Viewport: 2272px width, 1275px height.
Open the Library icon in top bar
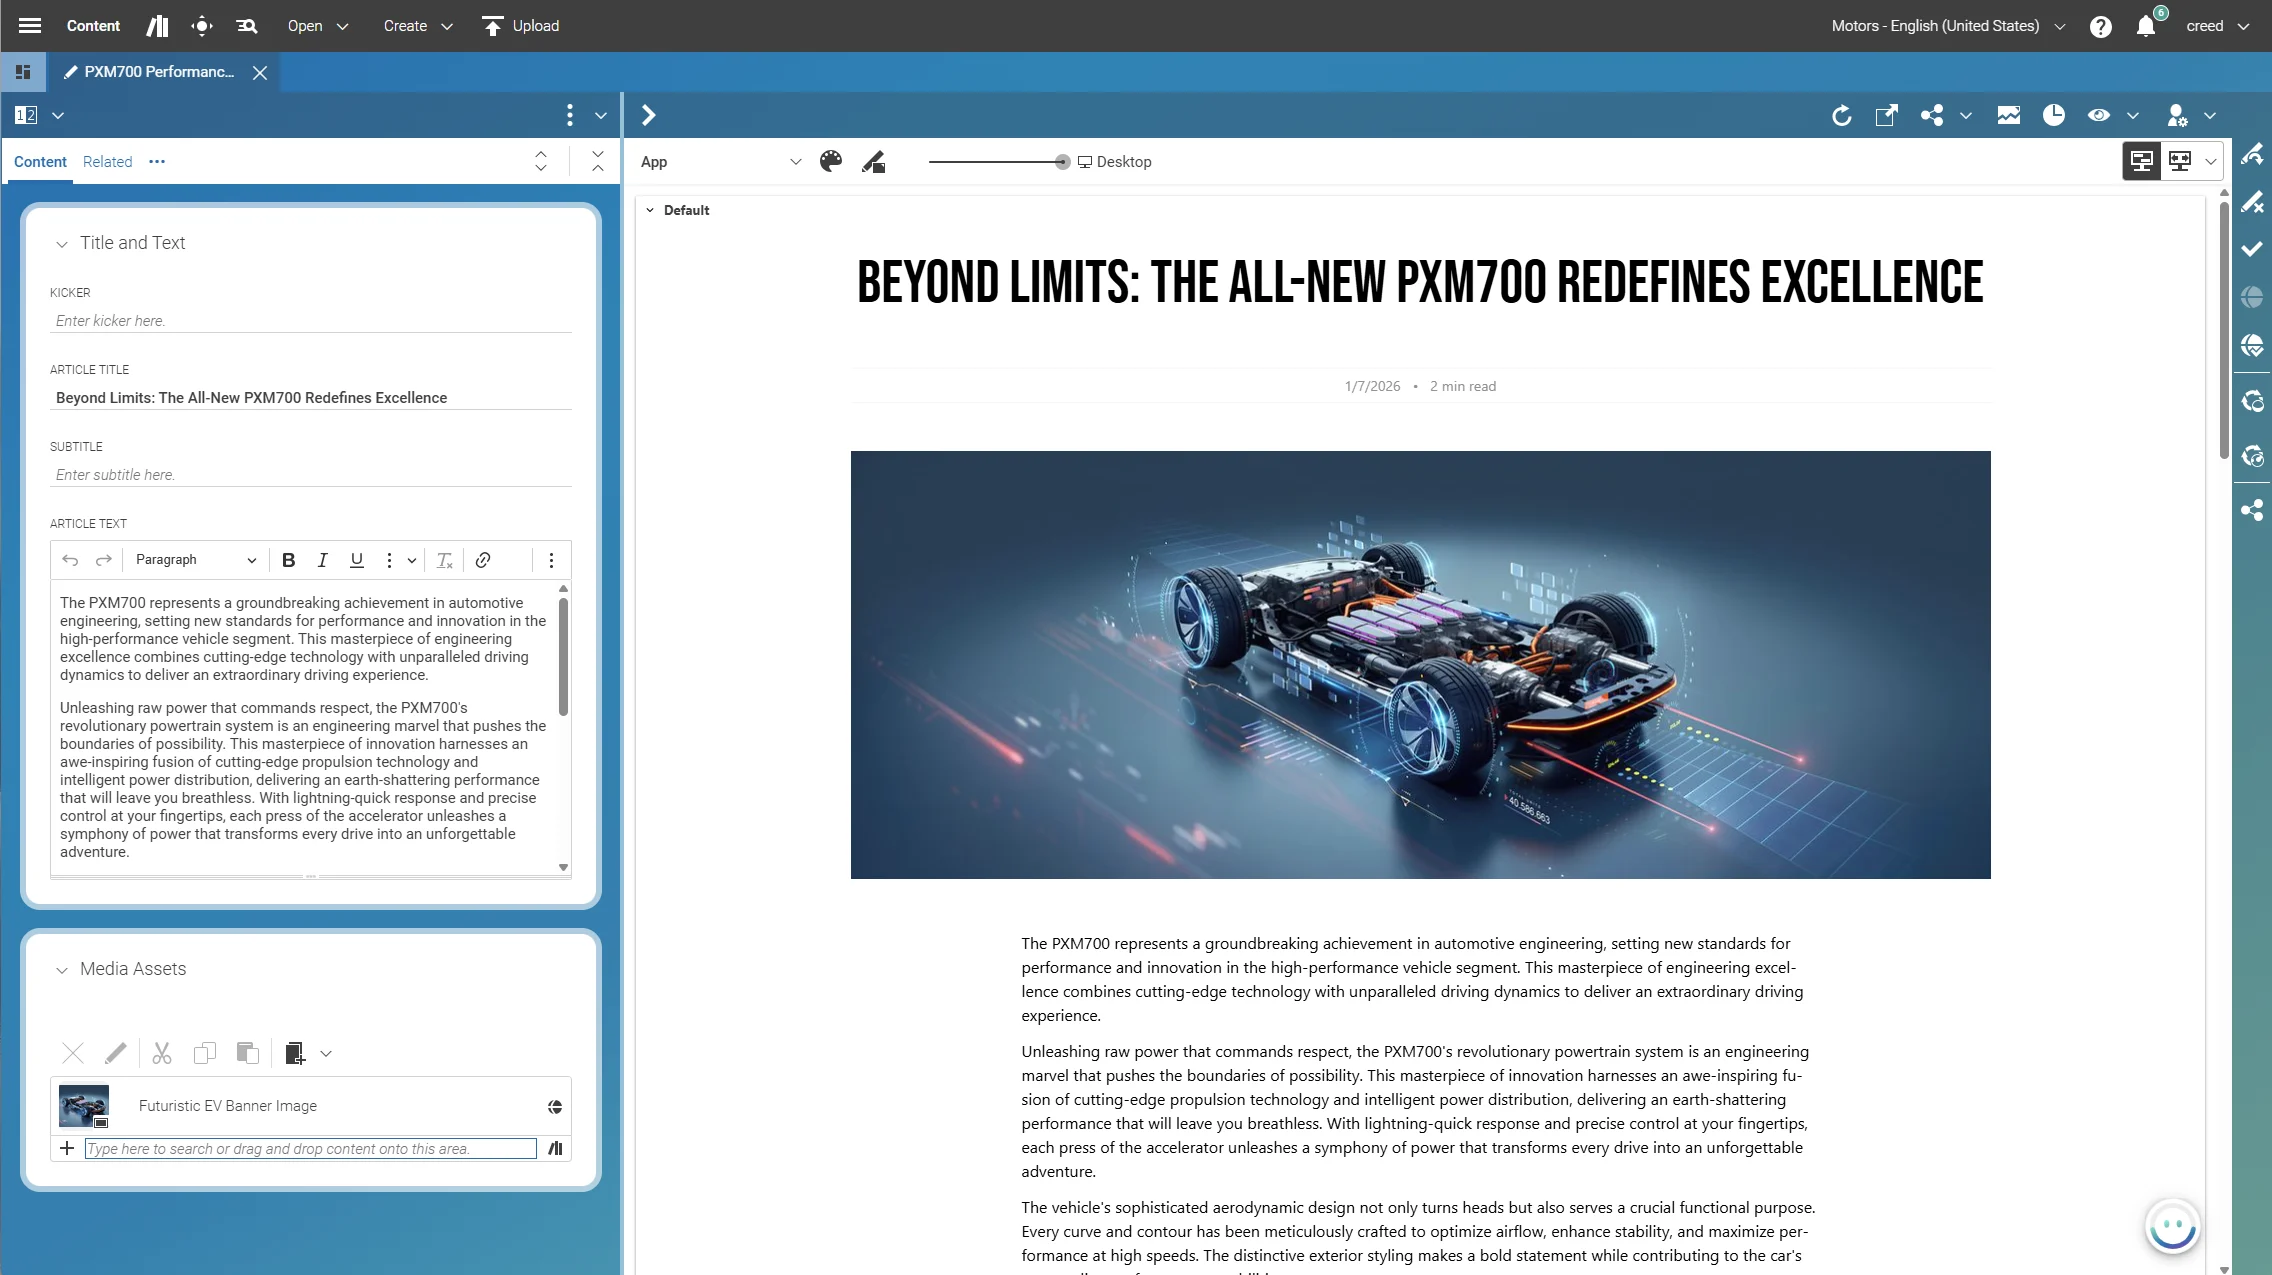[x=157, y=26]
